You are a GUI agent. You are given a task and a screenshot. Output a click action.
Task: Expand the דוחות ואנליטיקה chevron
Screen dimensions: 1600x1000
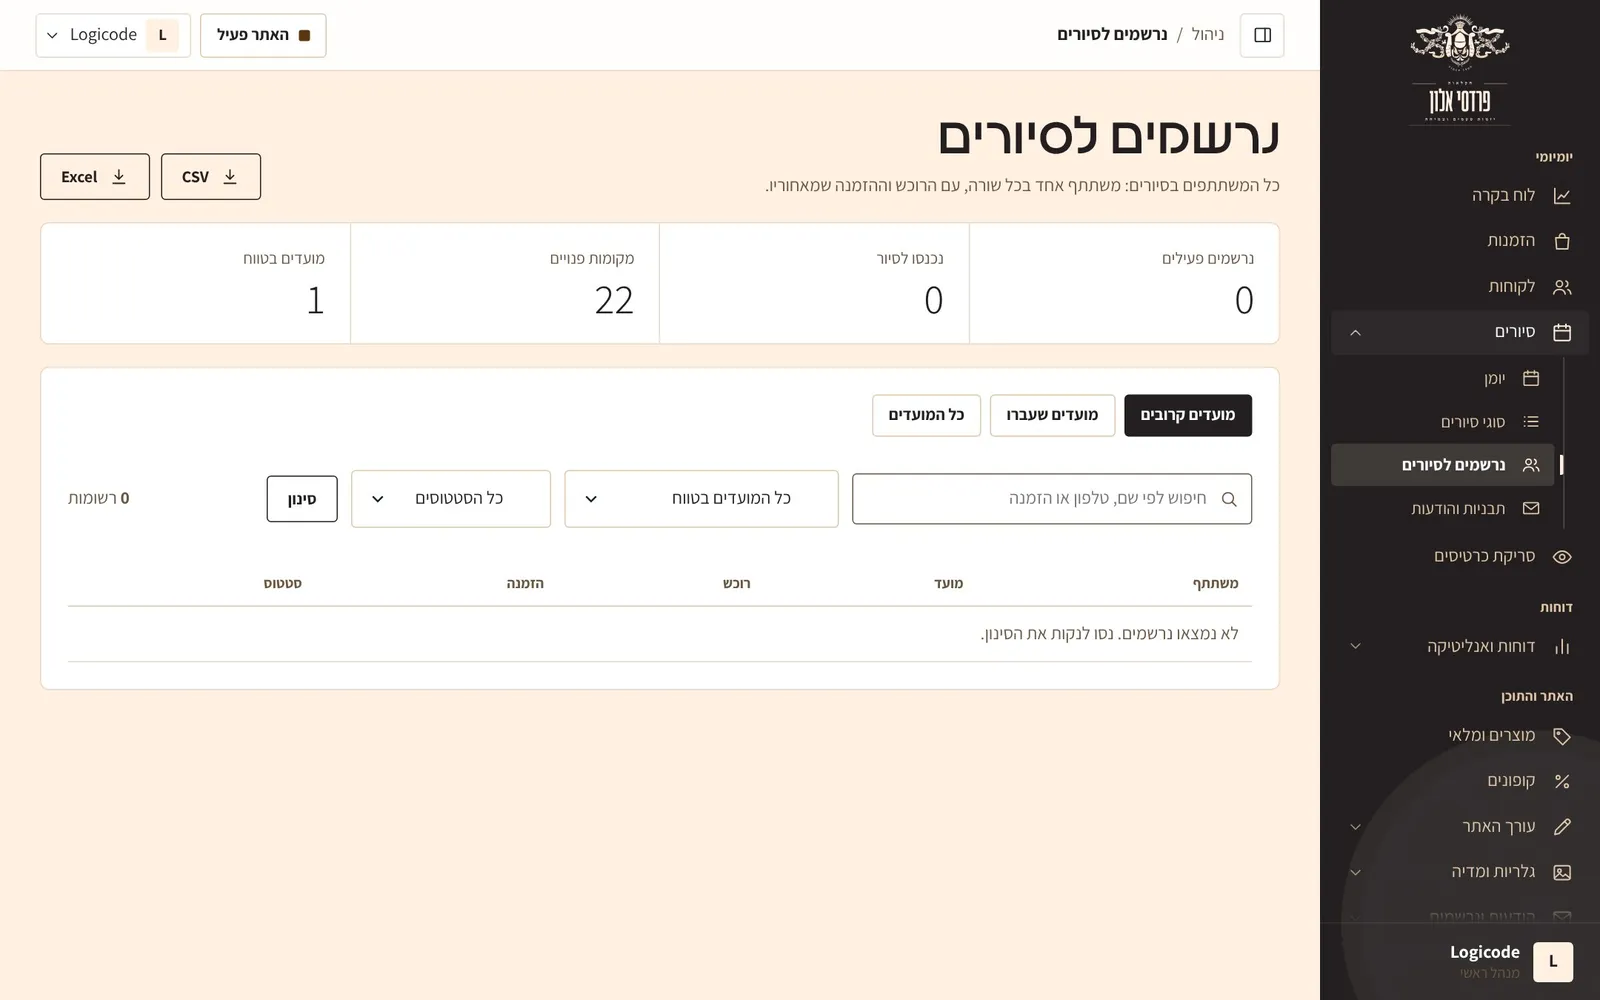pyautogui.click(x=1355, y=646)
